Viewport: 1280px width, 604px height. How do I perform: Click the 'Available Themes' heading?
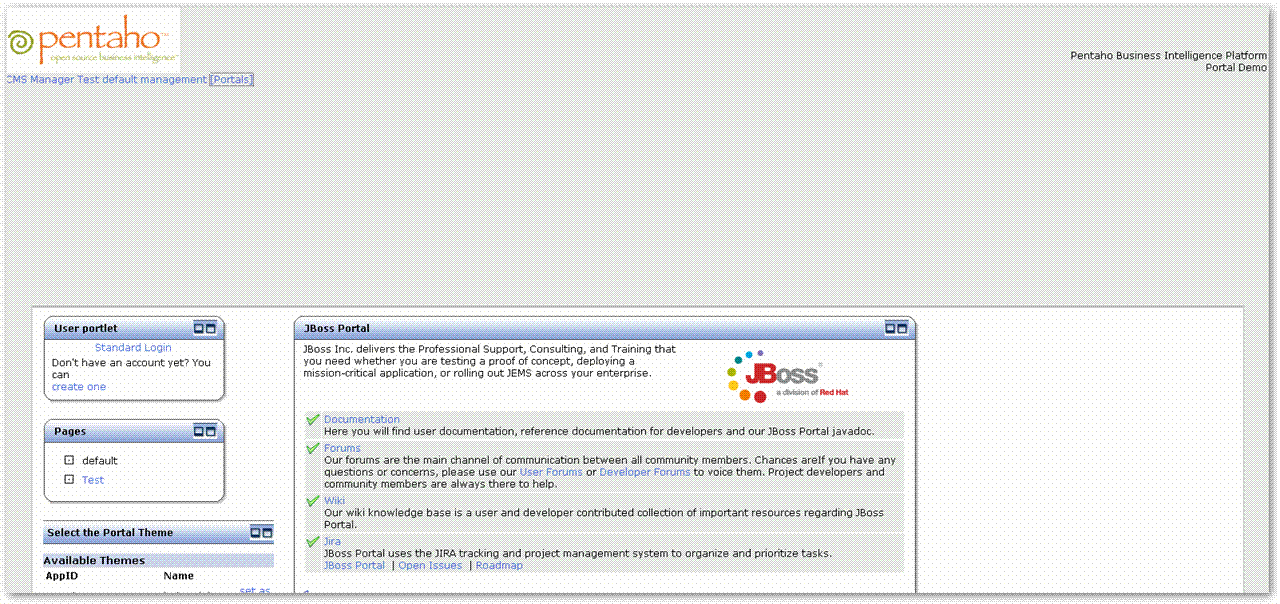[94, 561]
